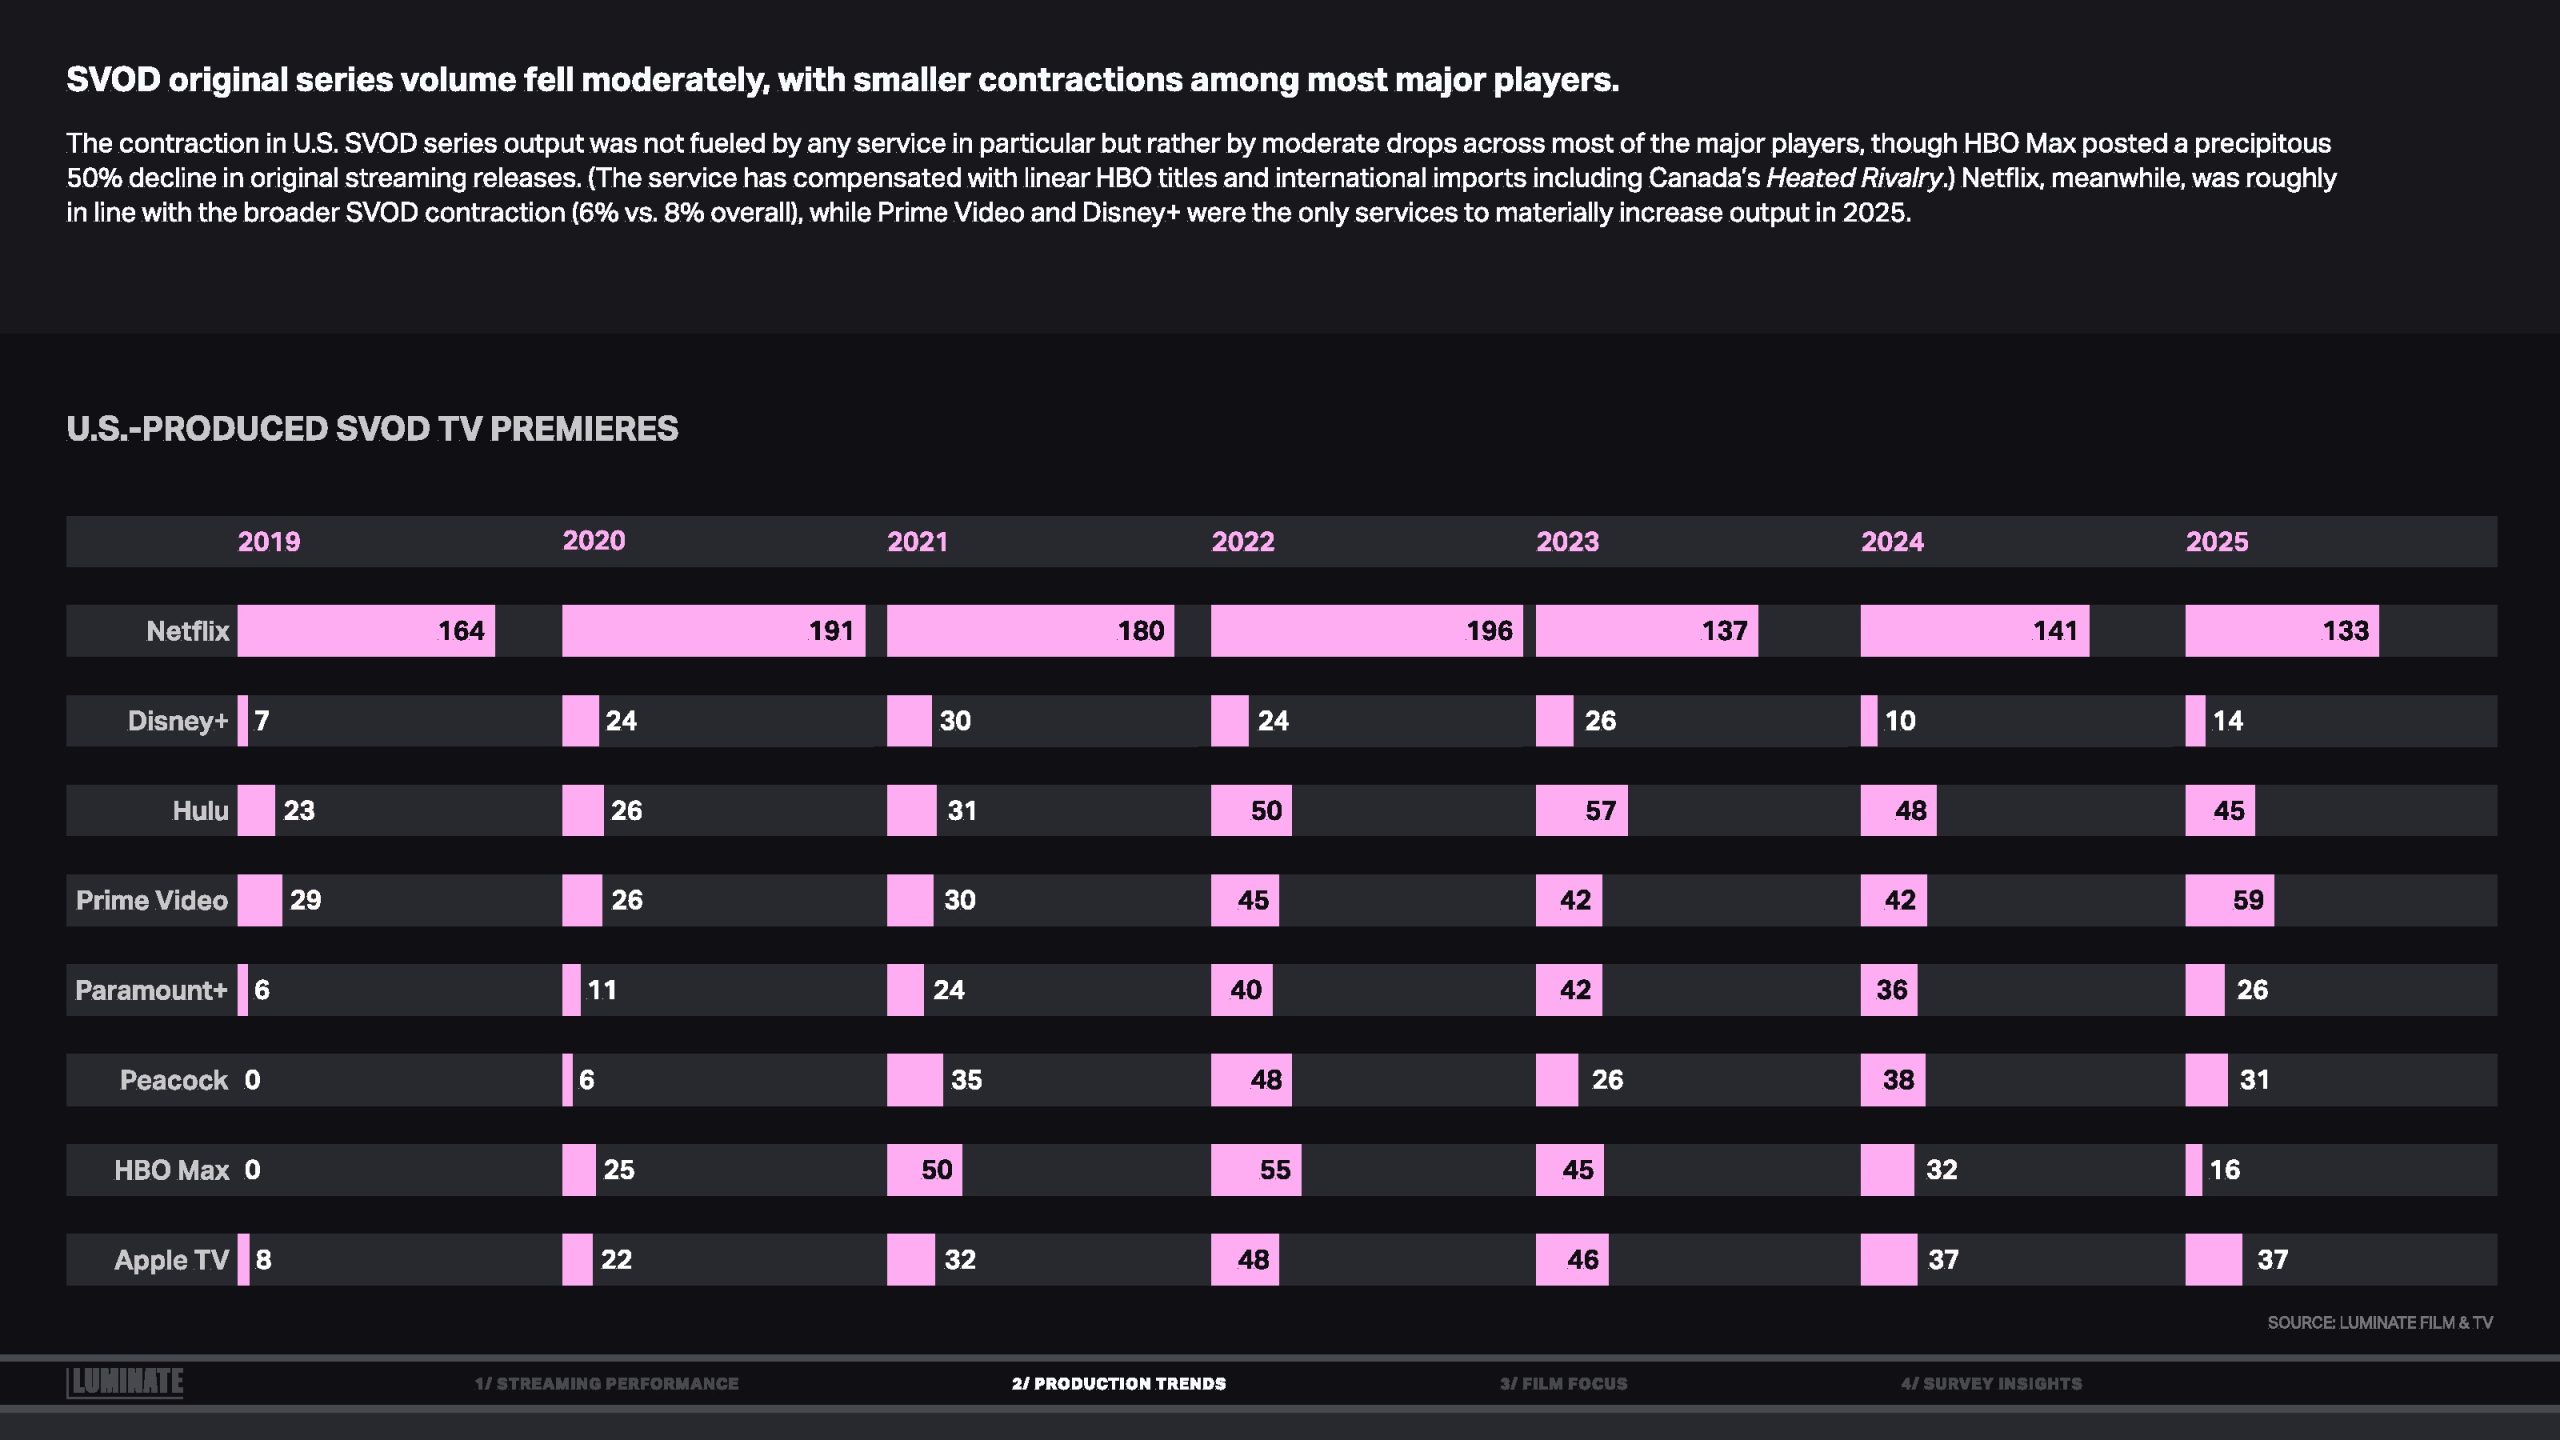
Task: Go to the Film Focus section
Action: click(1563, 1384)
